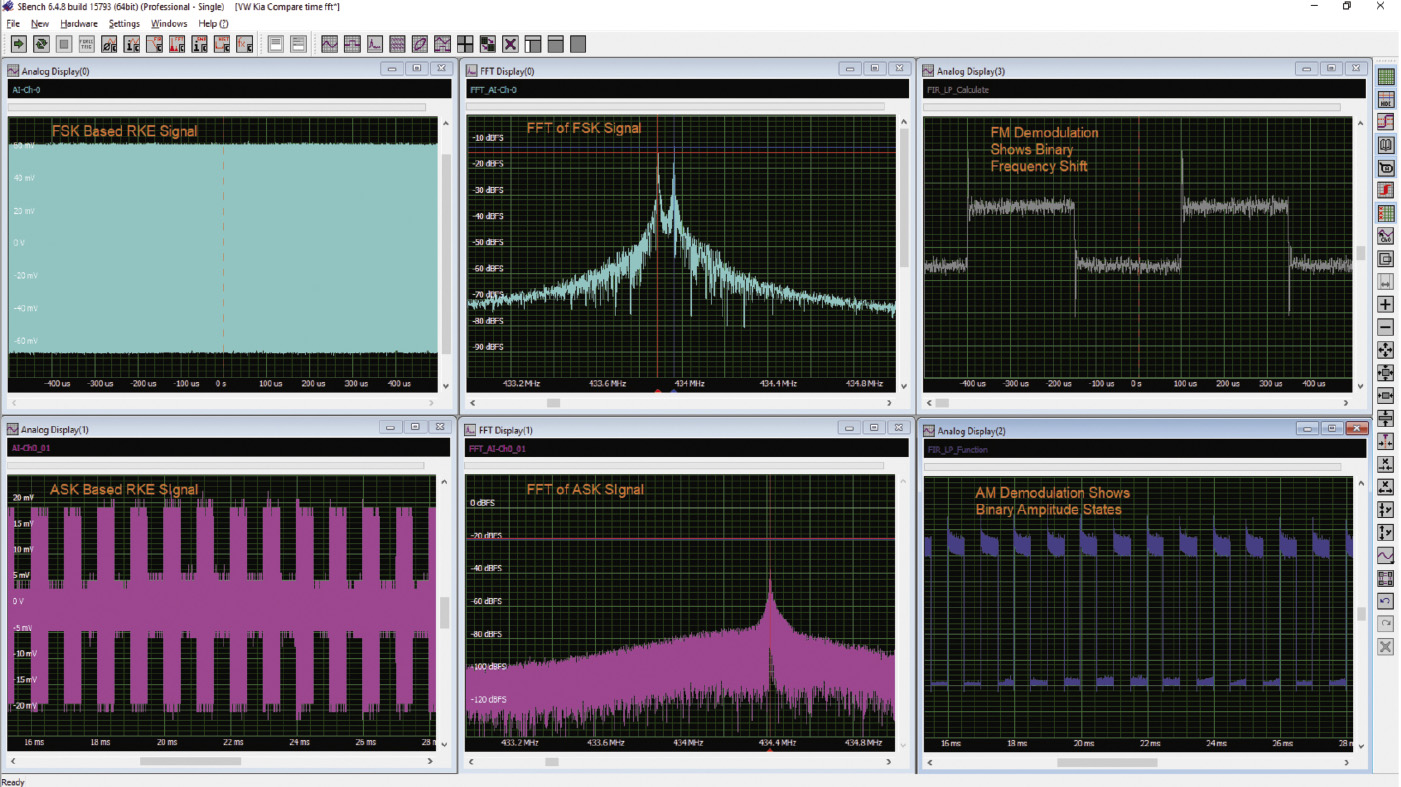
Task: Click the horizontal scrollbar thumb in Analog Display(2)
Action: [x=1107, y=762]
